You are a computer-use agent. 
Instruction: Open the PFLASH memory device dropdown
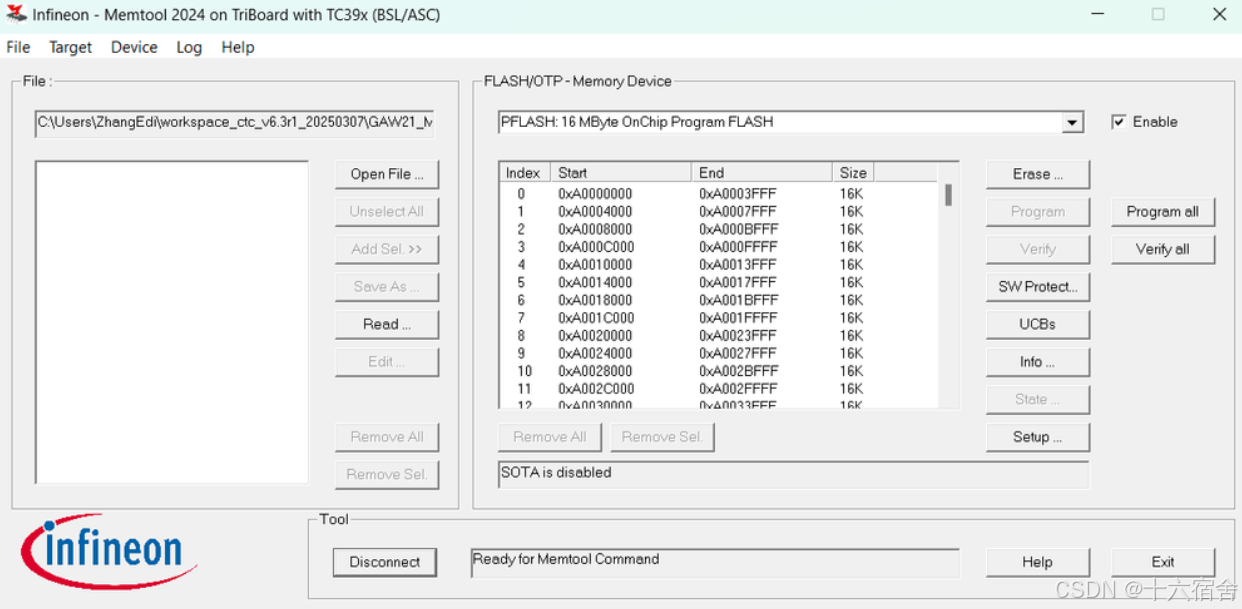click(1072, 123)
